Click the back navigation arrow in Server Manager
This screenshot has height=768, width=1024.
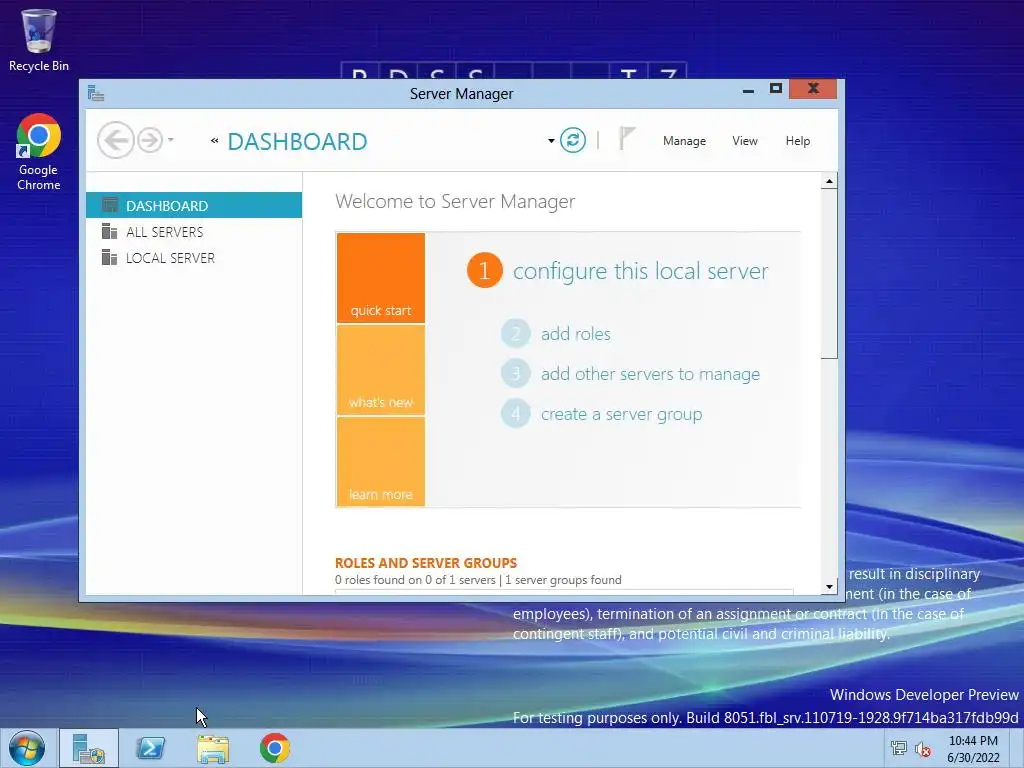[x=116, y=140]
